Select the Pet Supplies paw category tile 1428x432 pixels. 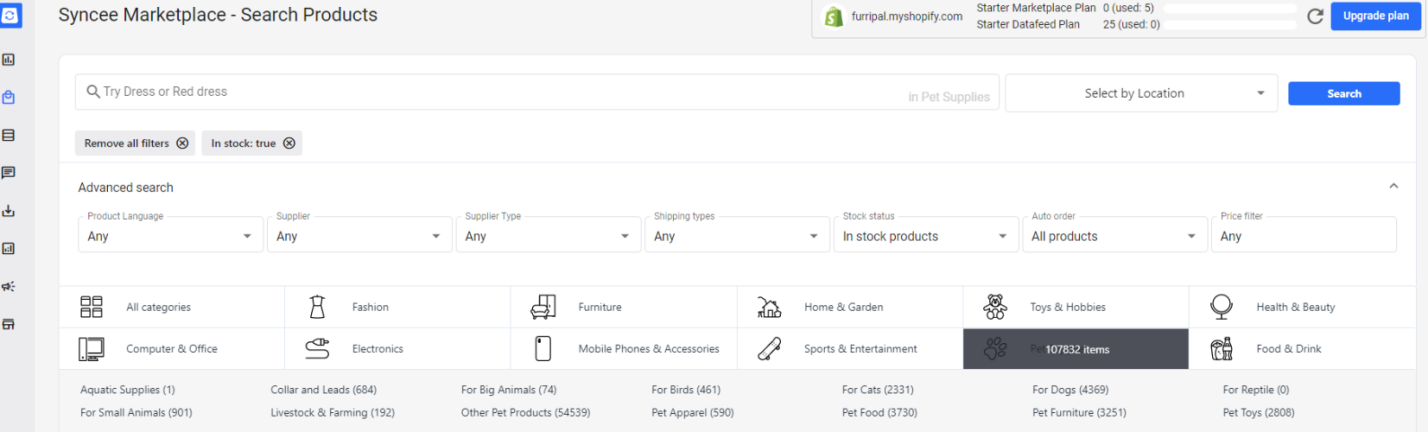click(x=1076, y=349)
